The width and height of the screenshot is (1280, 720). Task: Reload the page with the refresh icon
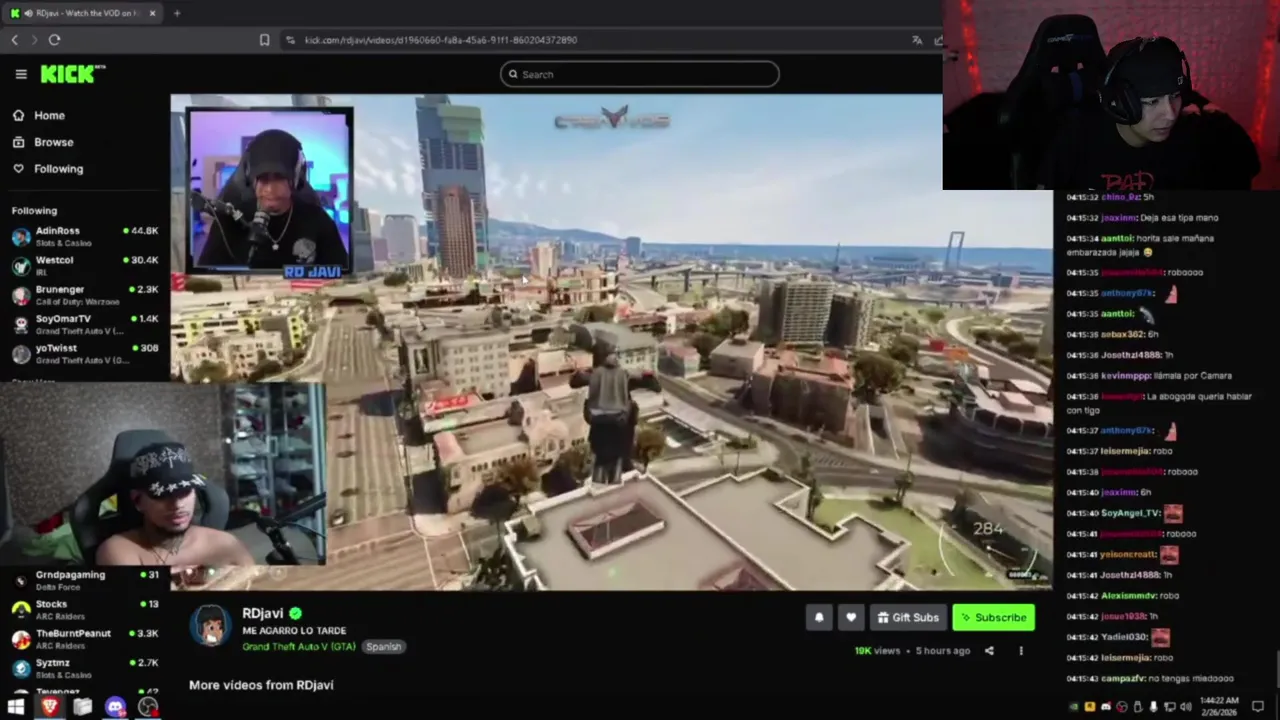click(54, 40)
